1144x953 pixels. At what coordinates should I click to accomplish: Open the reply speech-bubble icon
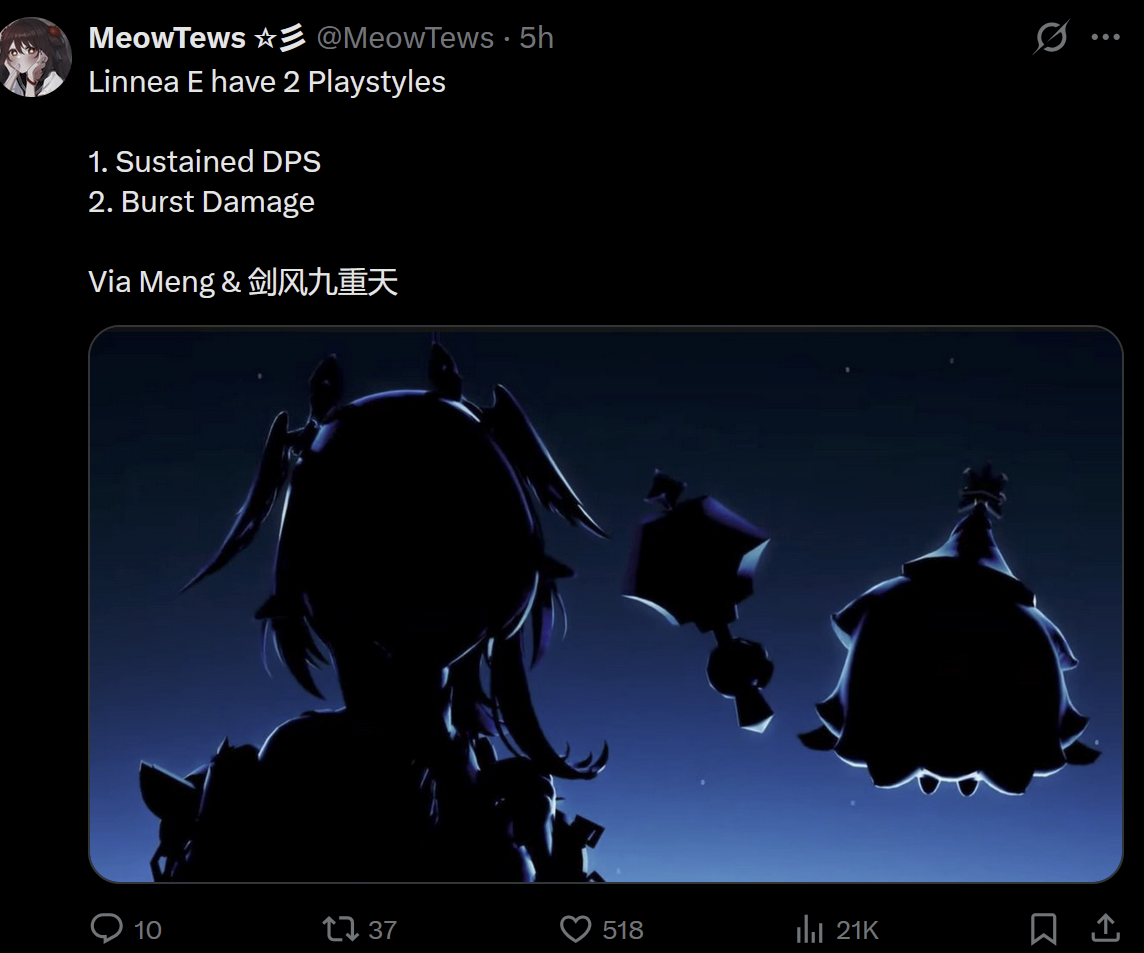coord(107,929)
